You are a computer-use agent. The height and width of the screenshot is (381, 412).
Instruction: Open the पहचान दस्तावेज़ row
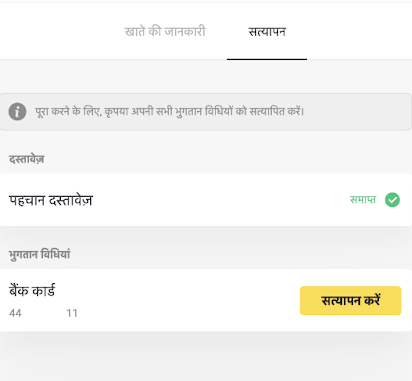(x=206, y=200)
